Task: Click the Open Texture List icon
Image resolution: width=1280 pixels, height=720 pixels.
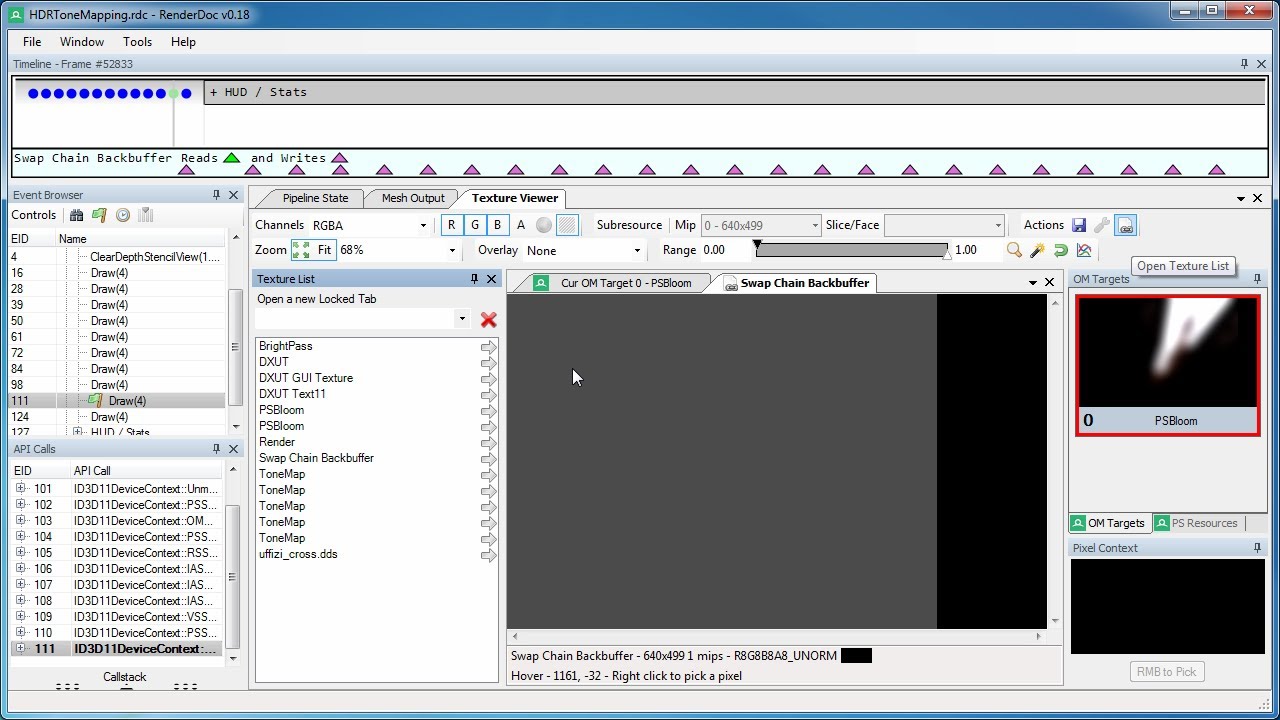Action: click(x=1126, y=225)
